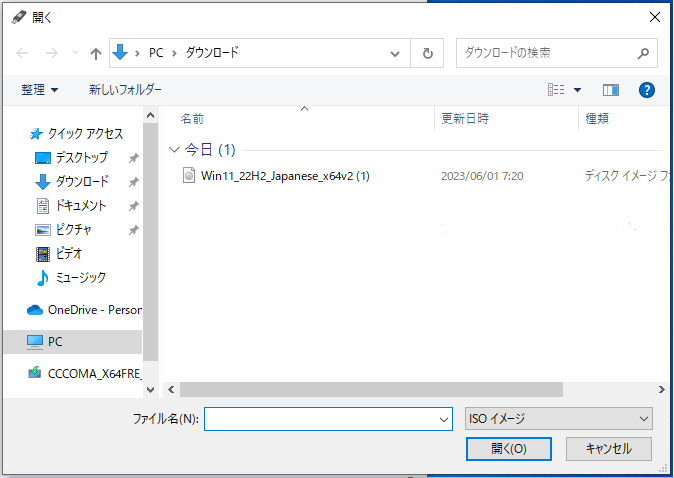Viewport: 674px width, 478px height.
Task: Toggle the preview pane
Action: pyautogui.click(x=610, y=90)
